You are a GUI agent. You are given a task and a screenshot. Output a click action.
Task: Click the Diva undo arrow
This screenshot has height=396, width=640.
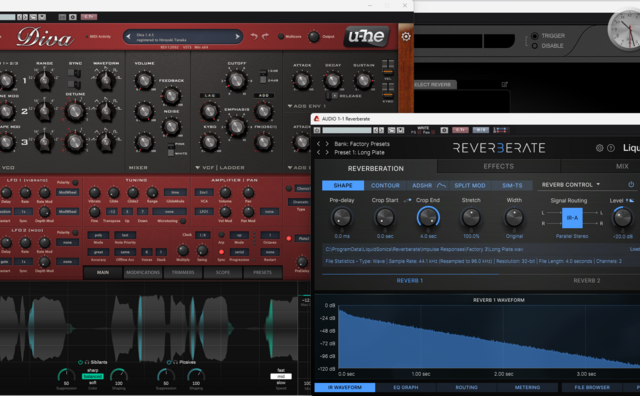[254, 36]
